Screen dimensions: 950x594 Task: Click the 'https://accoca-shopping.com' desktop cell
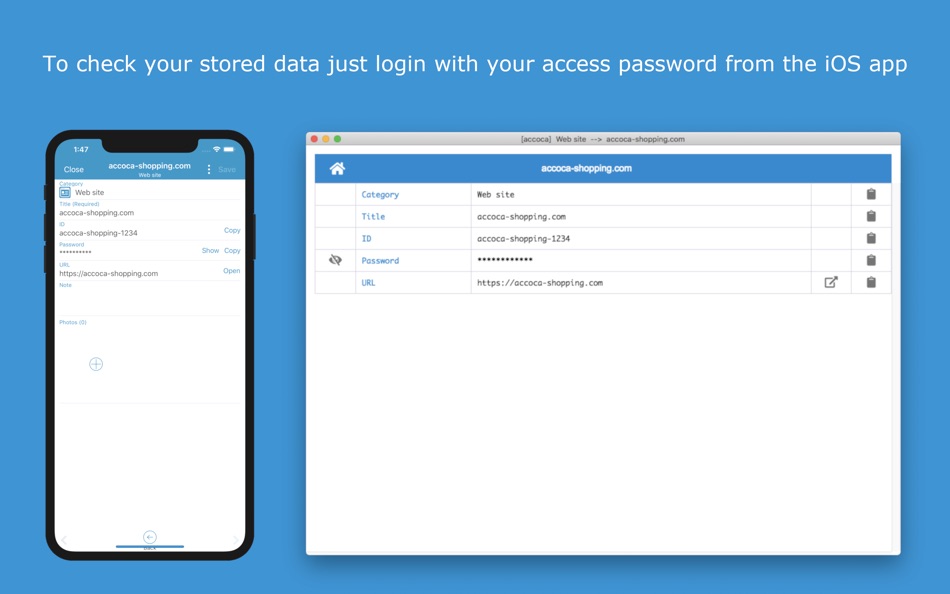[641, 282]
